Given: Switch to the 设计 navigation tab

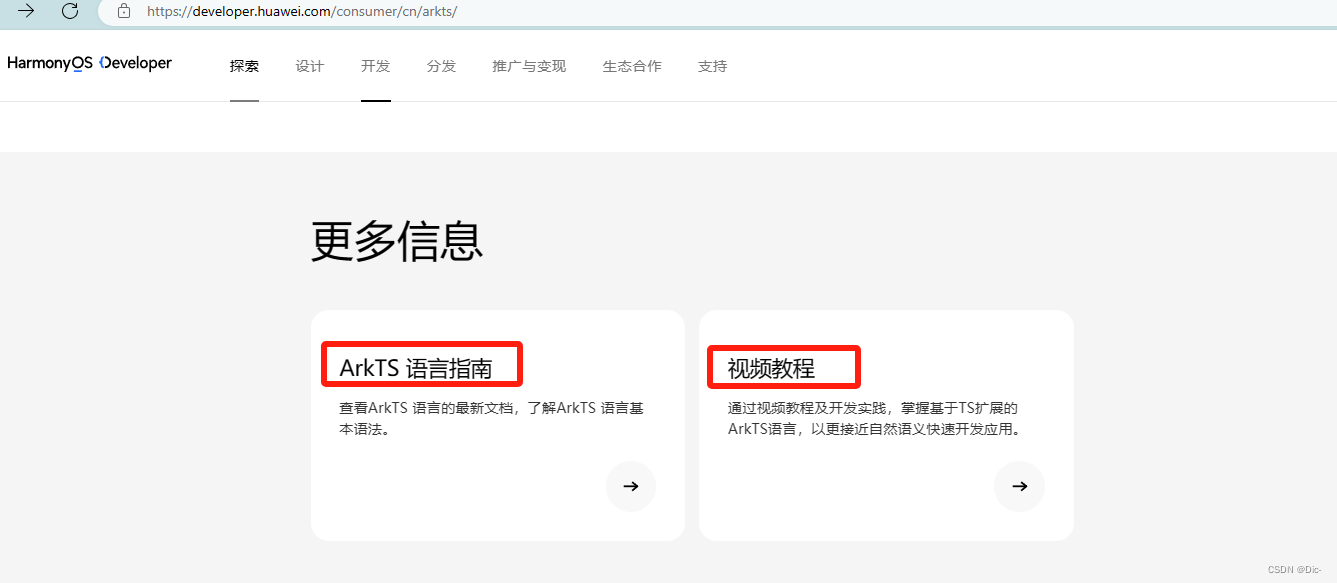Looking at the screenshot, I should (x=310, y=66).
